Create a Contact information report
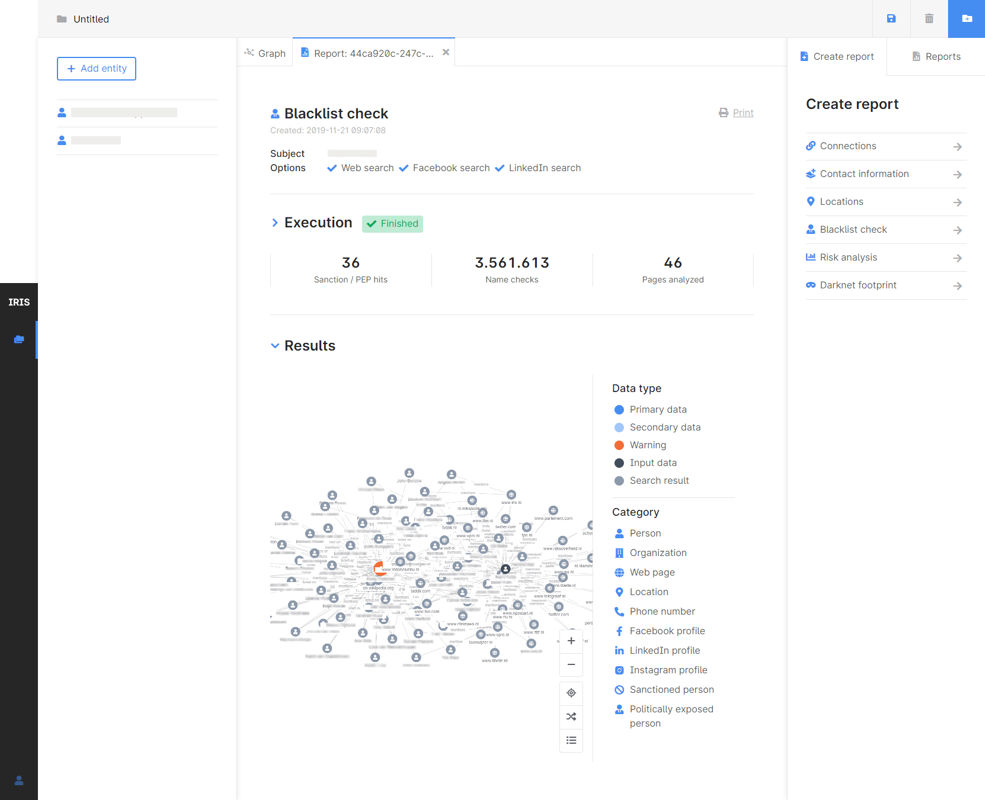 coord(886,174)
